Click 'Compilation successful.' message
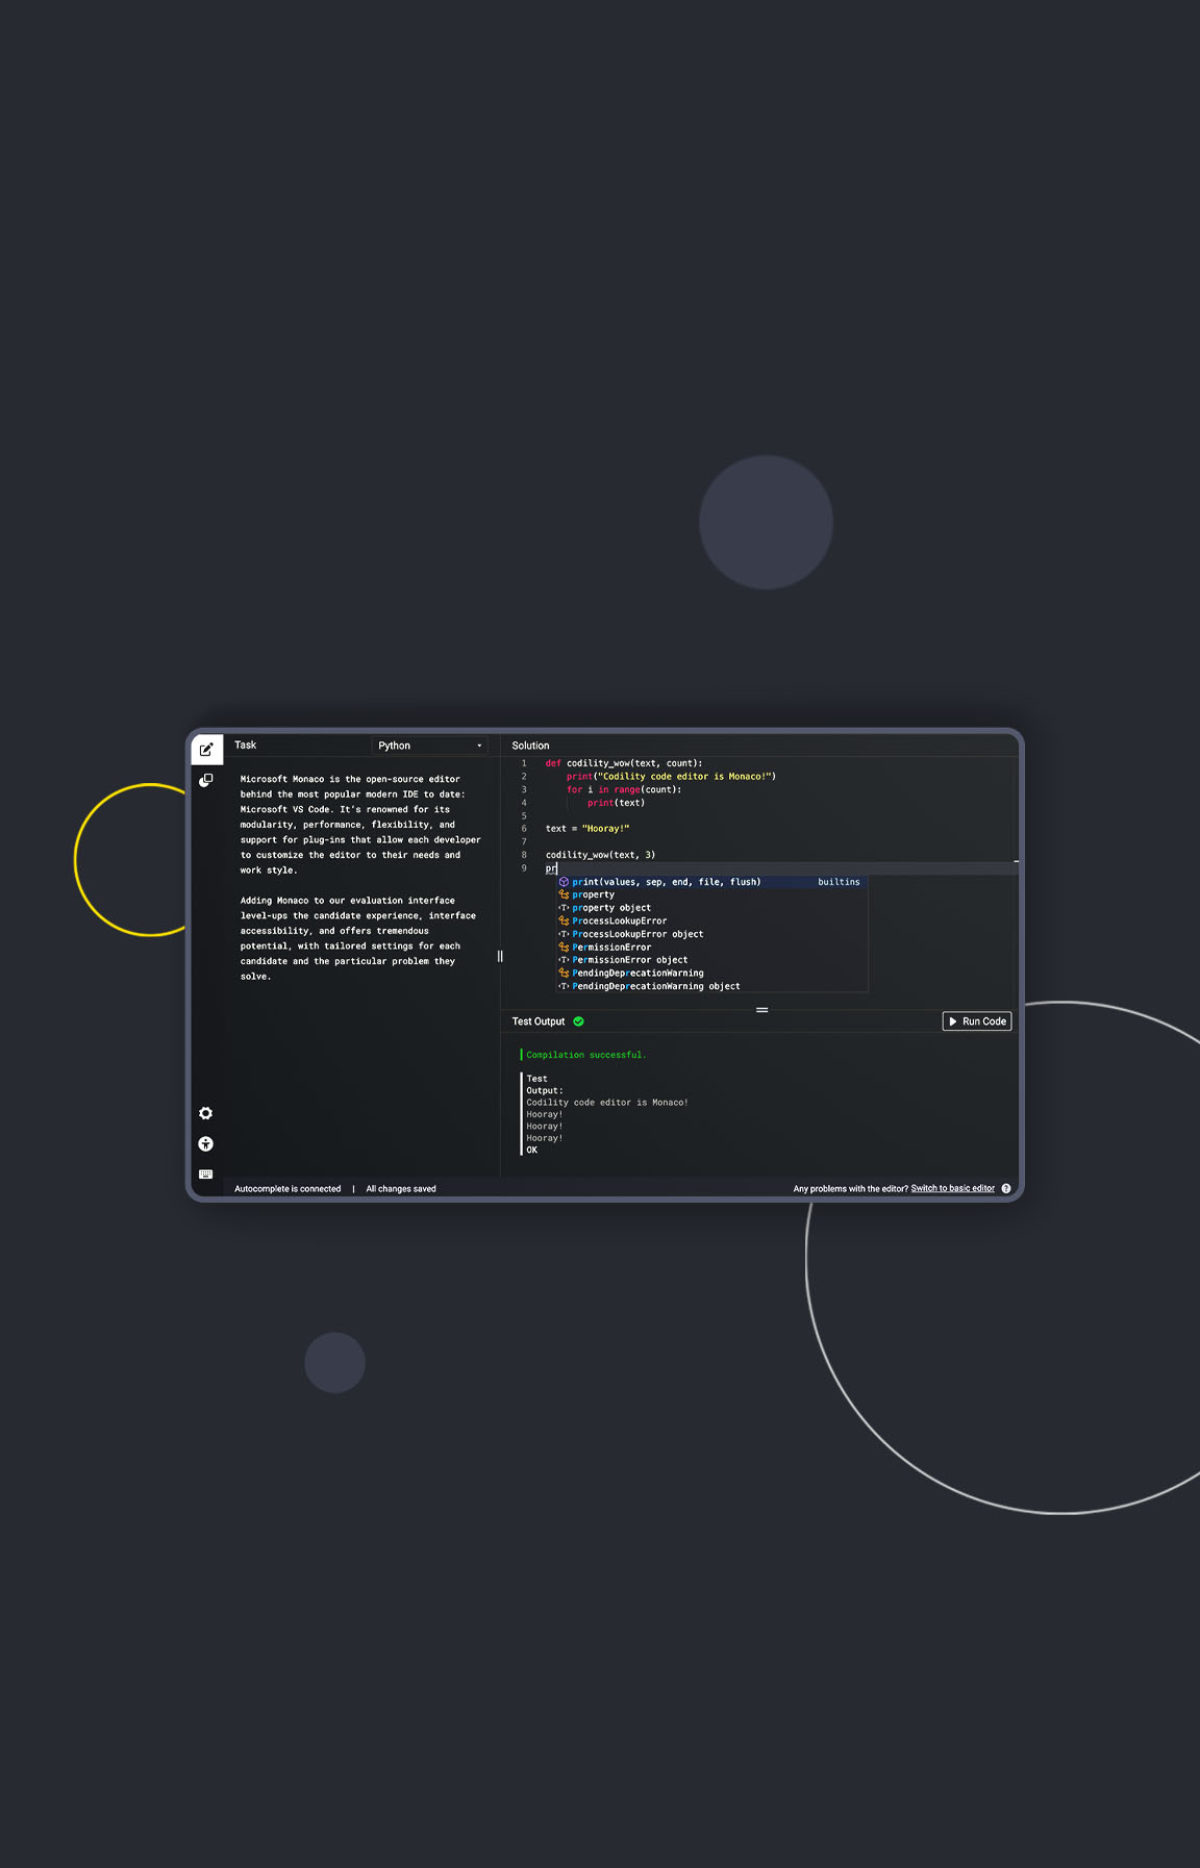This screenshot has width=1200, height=1868. [x=586, y=1055]
